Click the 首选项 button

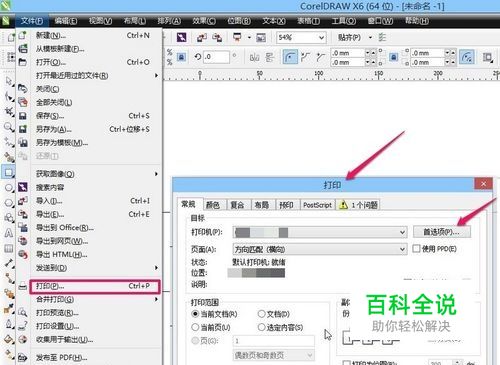pyautogui.click(x=442, y=232)
